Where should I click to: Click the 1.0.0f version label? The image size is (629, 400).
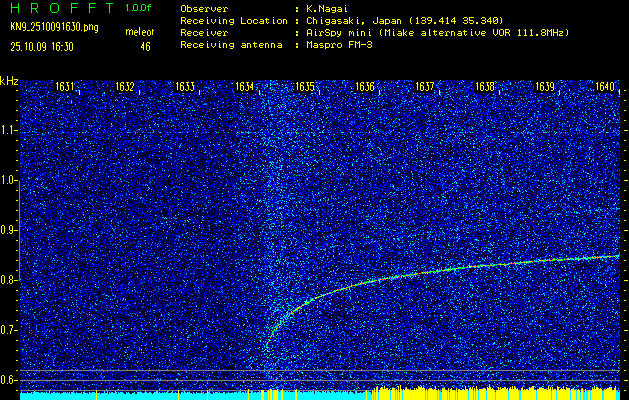click(x=139, y=8)
